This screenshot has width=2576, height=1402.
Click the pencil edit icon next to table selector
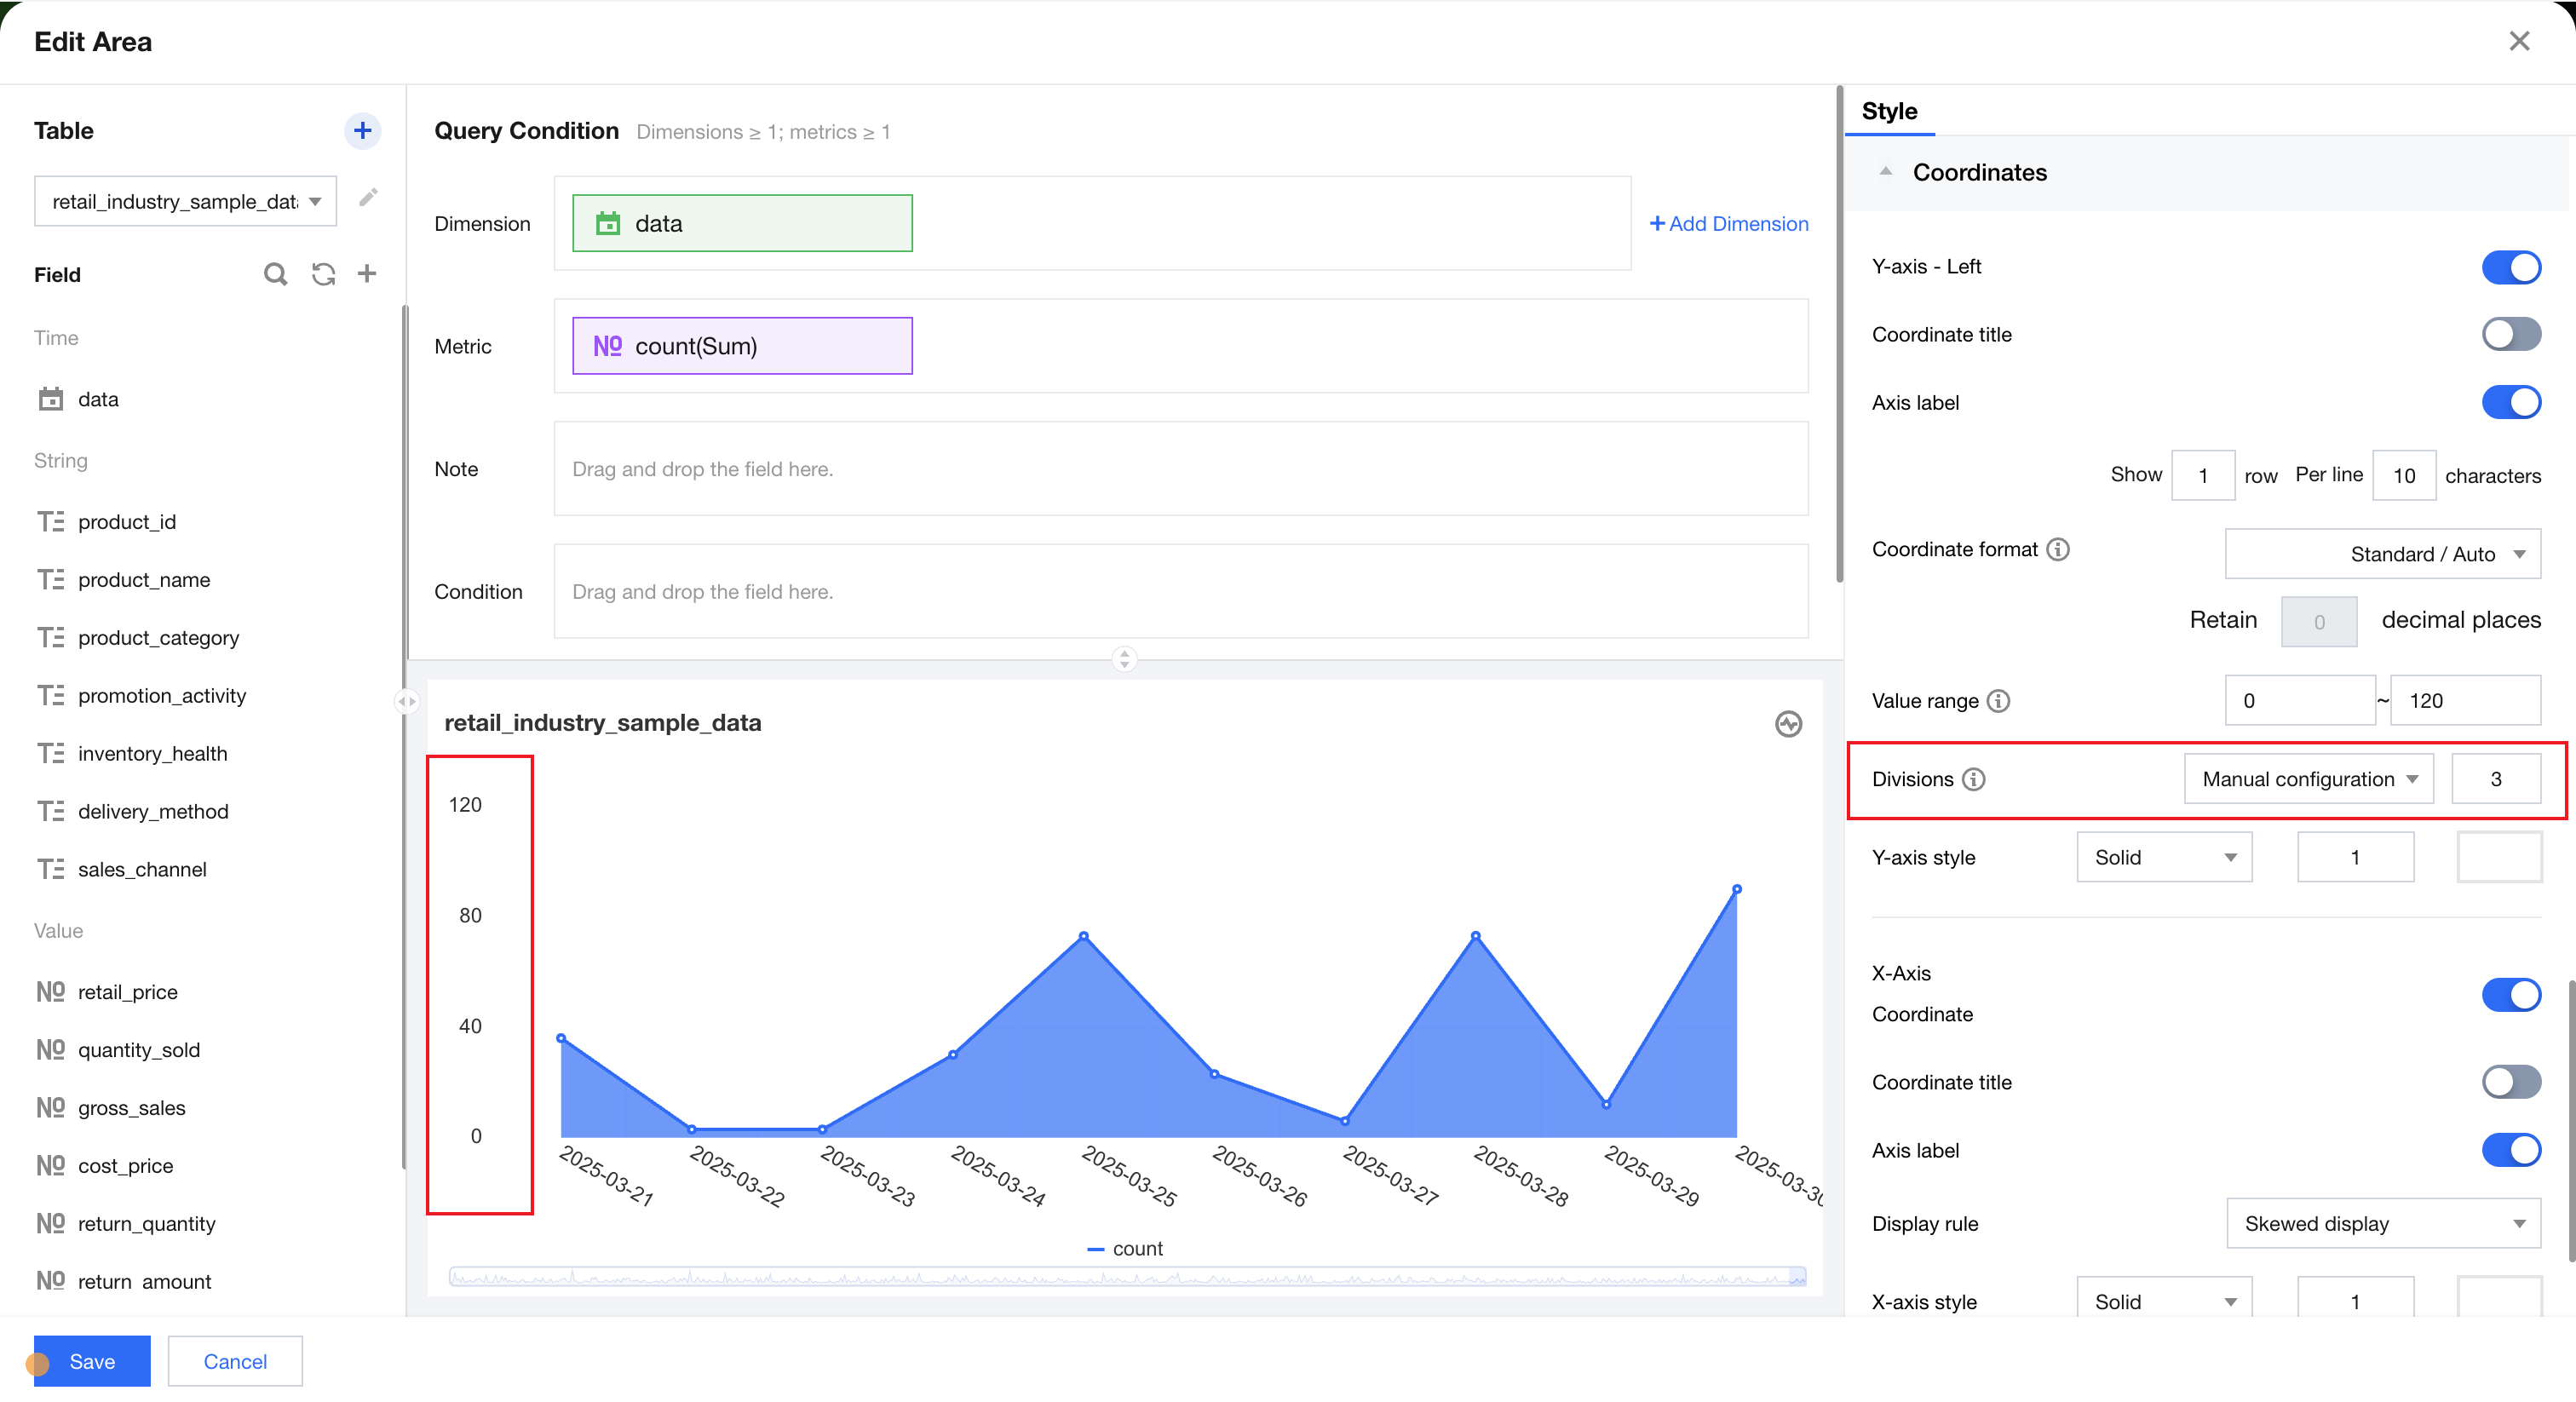[368, 197]
